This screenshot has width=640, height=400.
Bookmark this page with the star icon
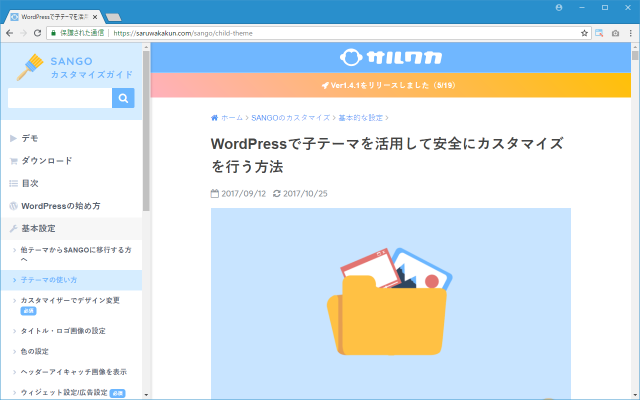(x=584, y=32)
